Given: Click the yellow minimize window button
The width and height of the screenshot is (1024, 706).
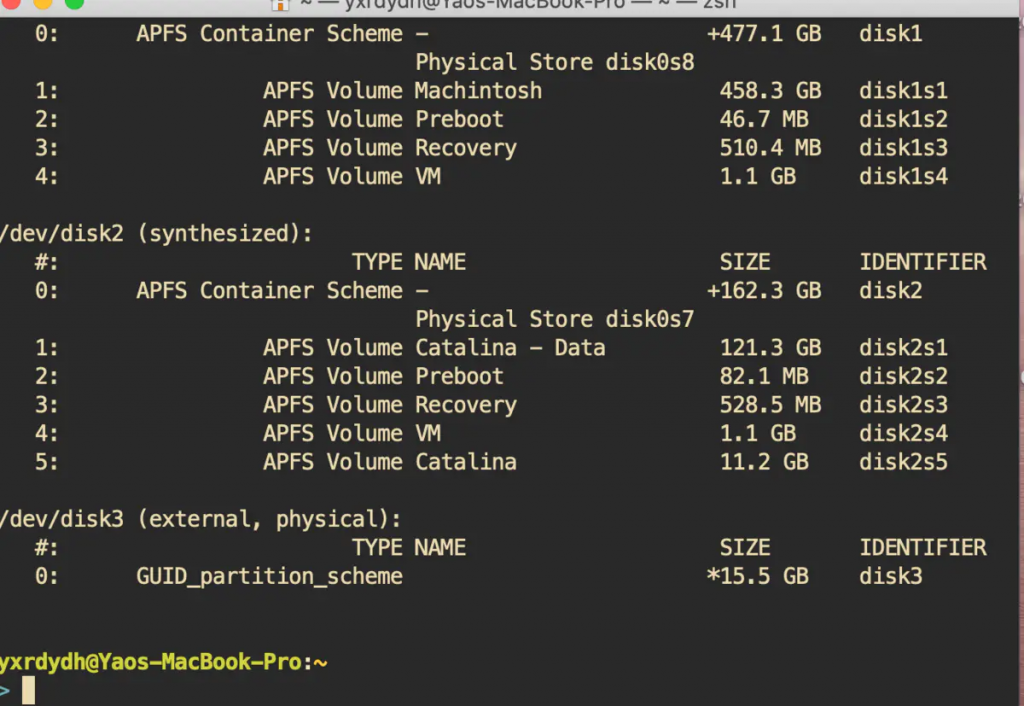Looking at the screenshot, I should tap(42, 3).
